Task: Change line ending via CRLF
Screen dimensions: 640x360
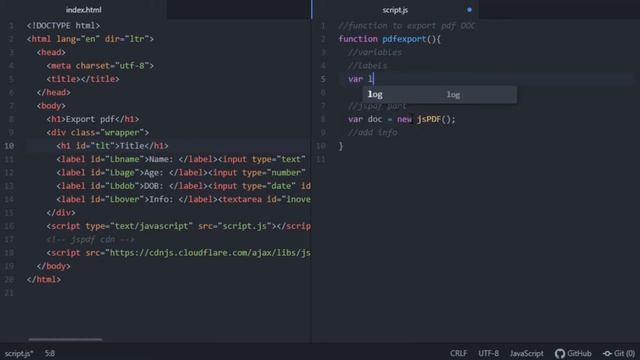Action: pos(458,353)
